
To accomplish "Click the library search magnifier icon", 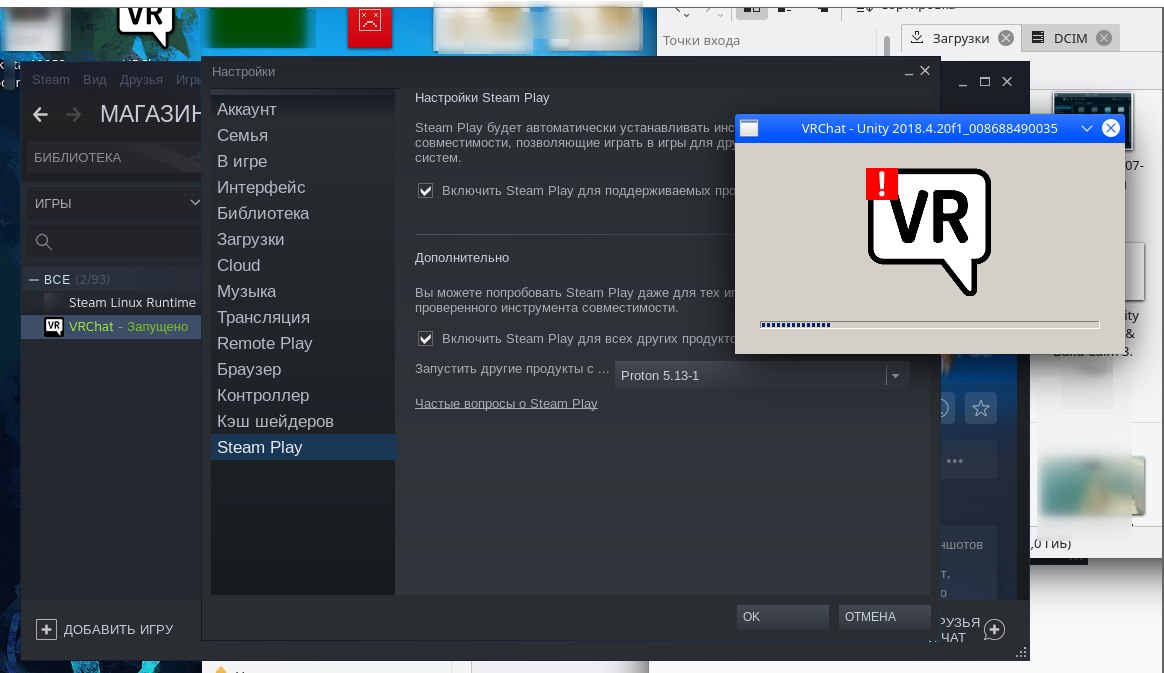I will pyautogui.click(x=44, y=242).
